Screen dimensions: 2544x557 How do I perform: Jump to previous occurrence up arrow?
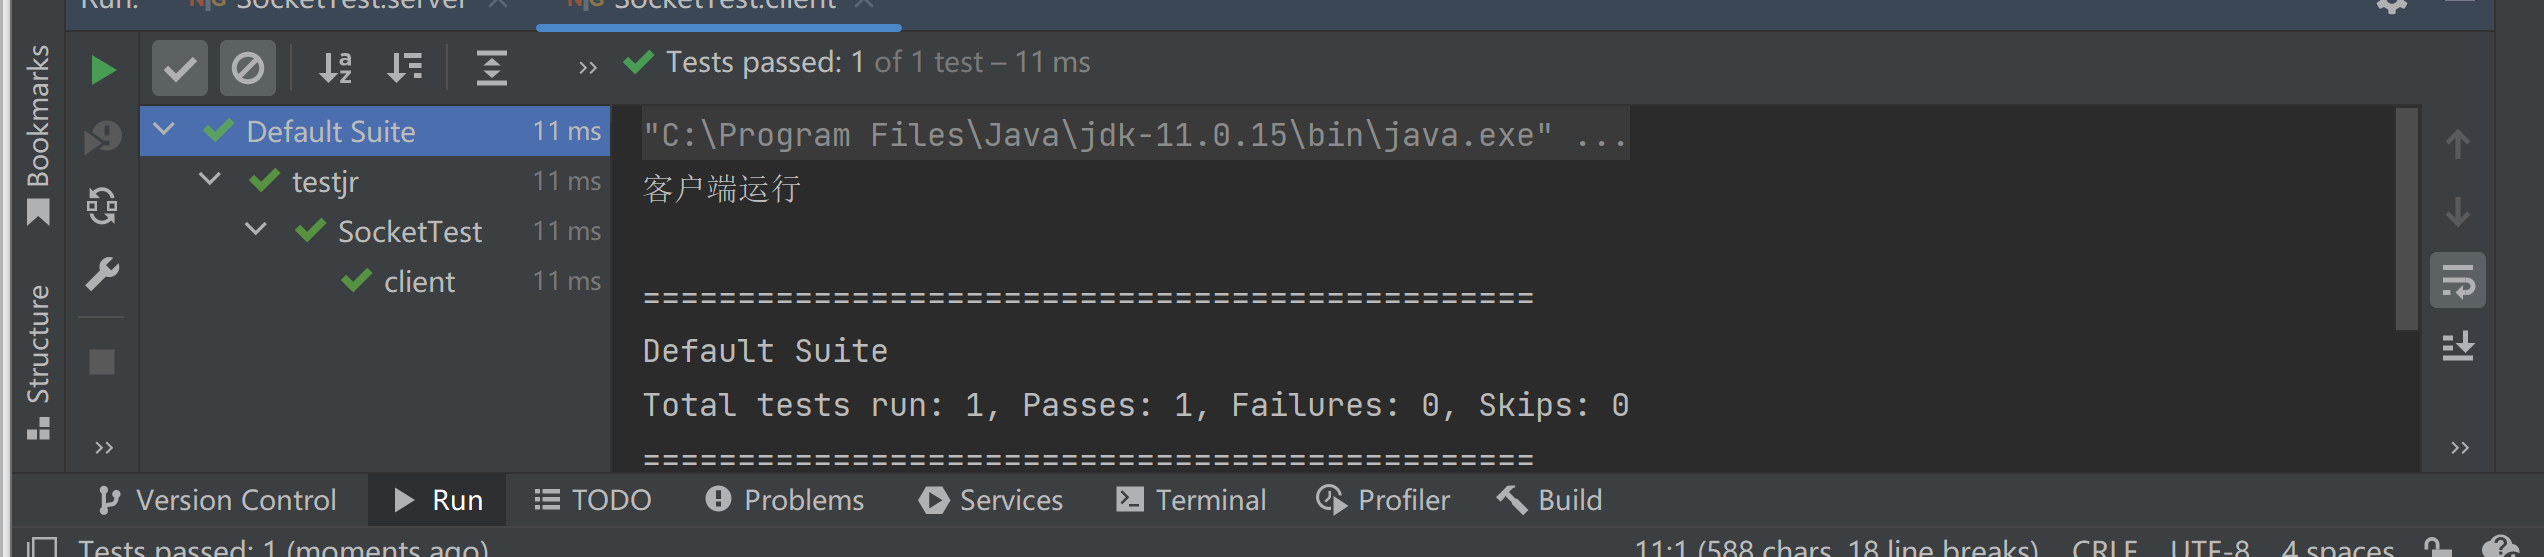tap(2457, 145)
